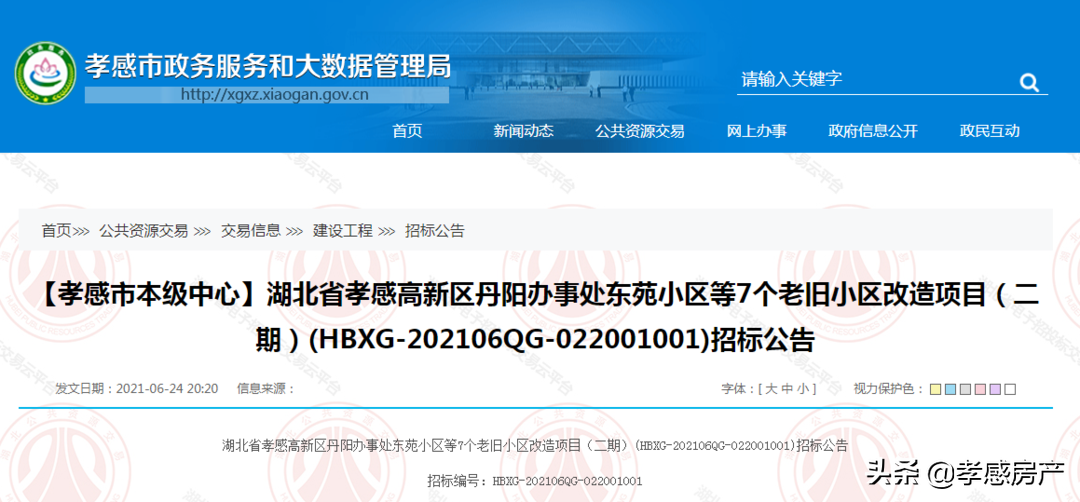Click the 公共资源交易 breadcrumb link
The height and width of the screenshot is (502, 1080).
(143, 231)
